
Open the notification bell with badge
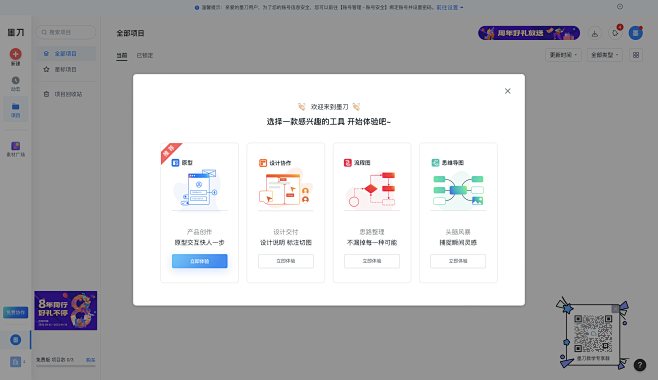[615, 33]
